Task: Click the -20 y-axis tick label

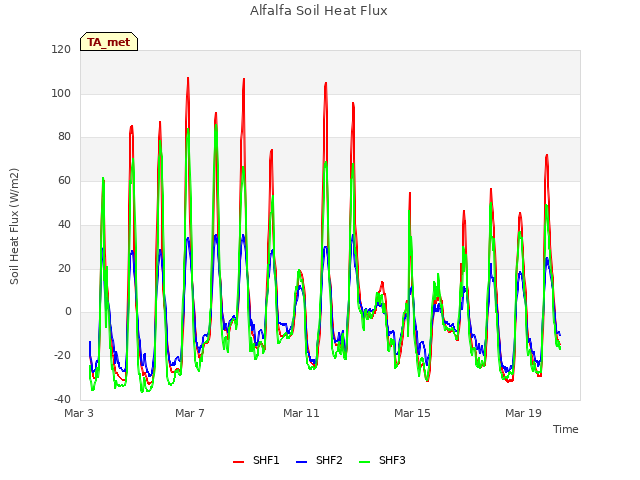Action: pyautogui.click(x=62, y=356)
